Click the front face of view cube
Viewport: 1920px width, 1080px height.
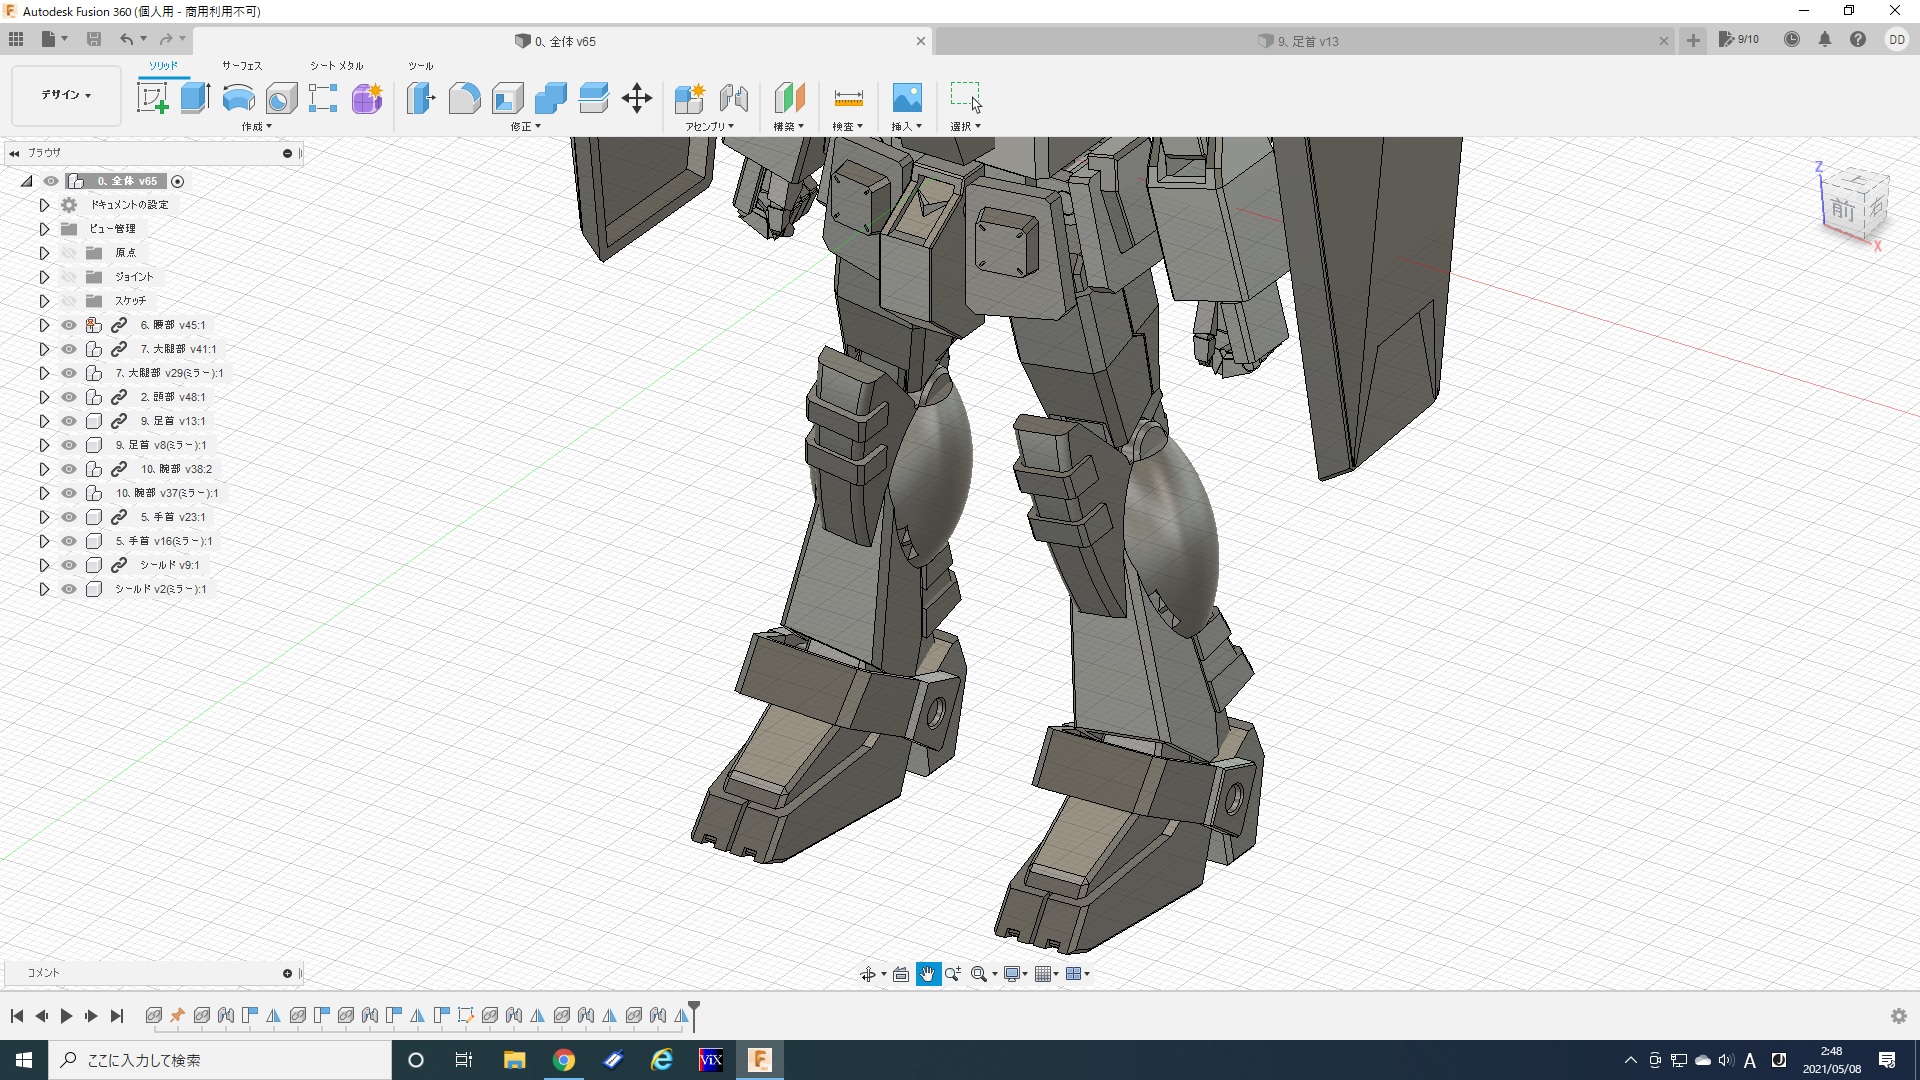[x=1842, y=210]
